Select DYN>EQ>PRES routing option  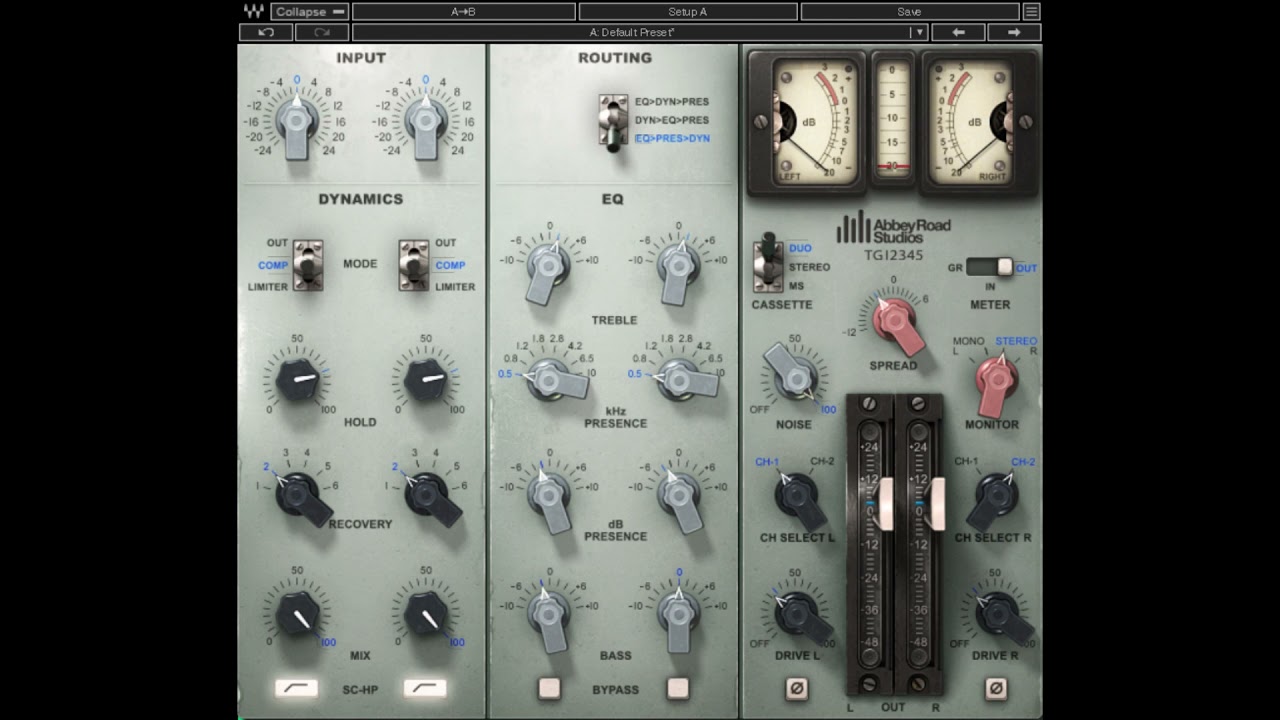click(x=672, y=120)
